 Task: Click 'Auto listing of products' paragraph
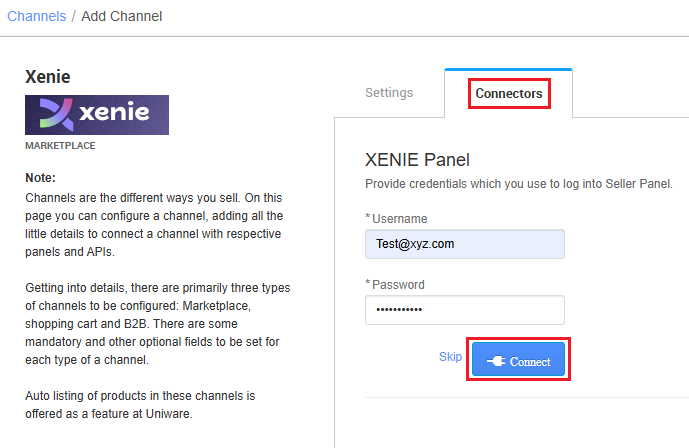(x=140, y=405)
